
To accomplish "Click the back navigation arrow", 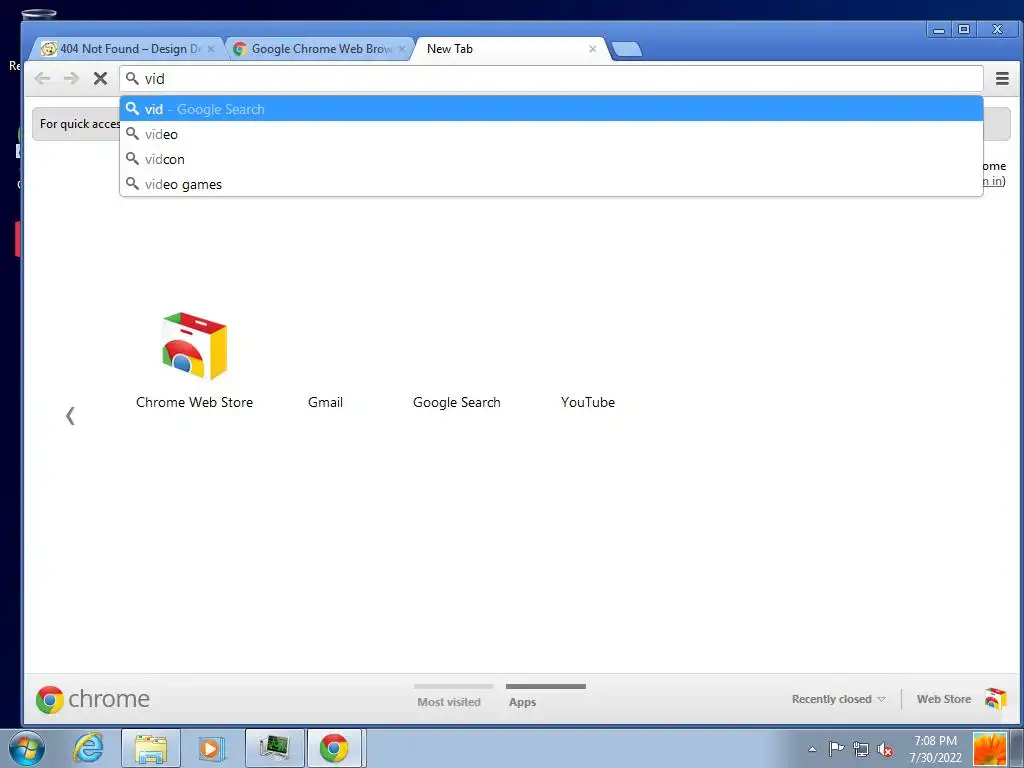I will (x=42, y=78).
